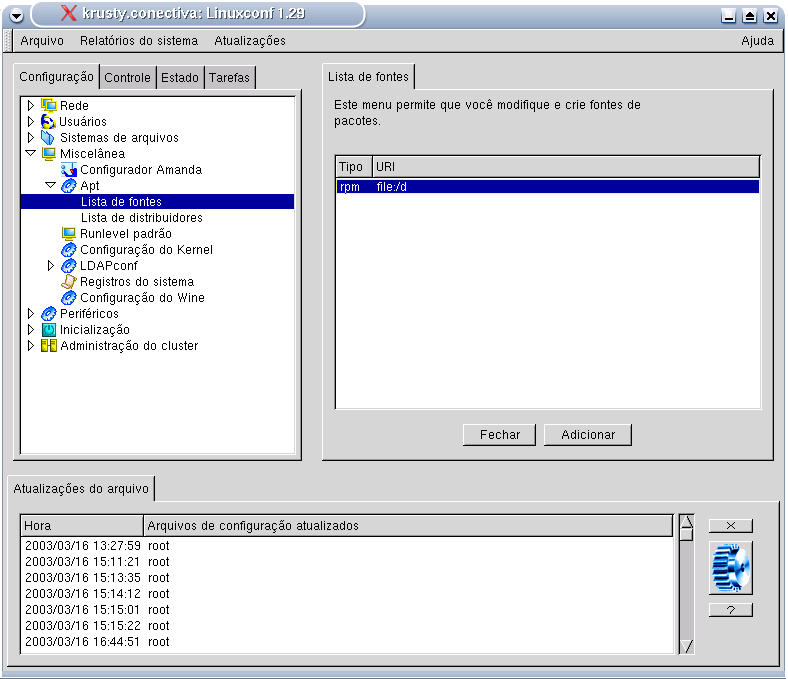This screenshot has width=788, height=679.
Task: Open the Atualizações menu
Action: point(250,41)
